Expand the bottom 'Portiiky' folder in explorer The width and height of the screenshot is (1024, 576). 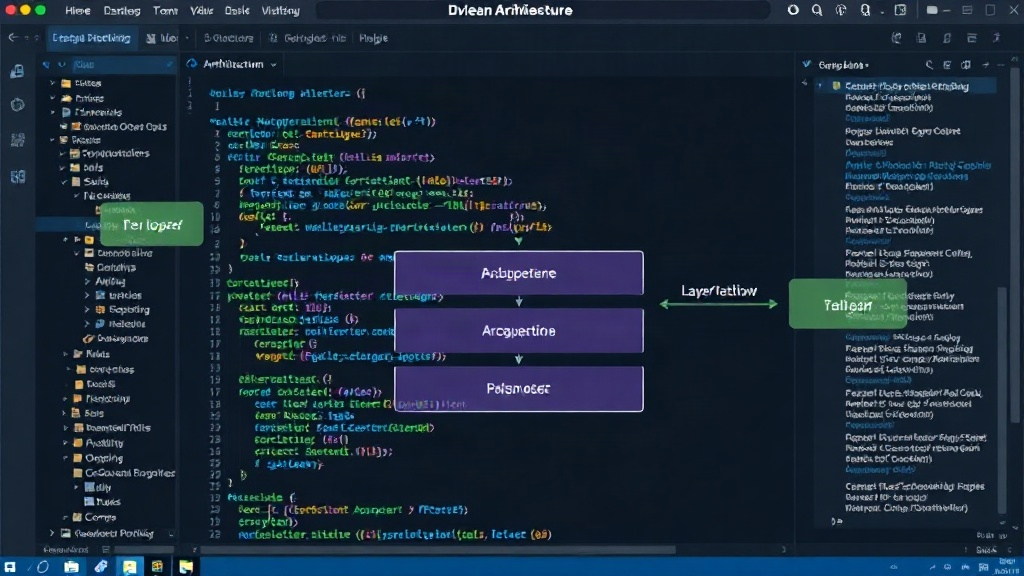pyautogui.click(x=53, y=534)
